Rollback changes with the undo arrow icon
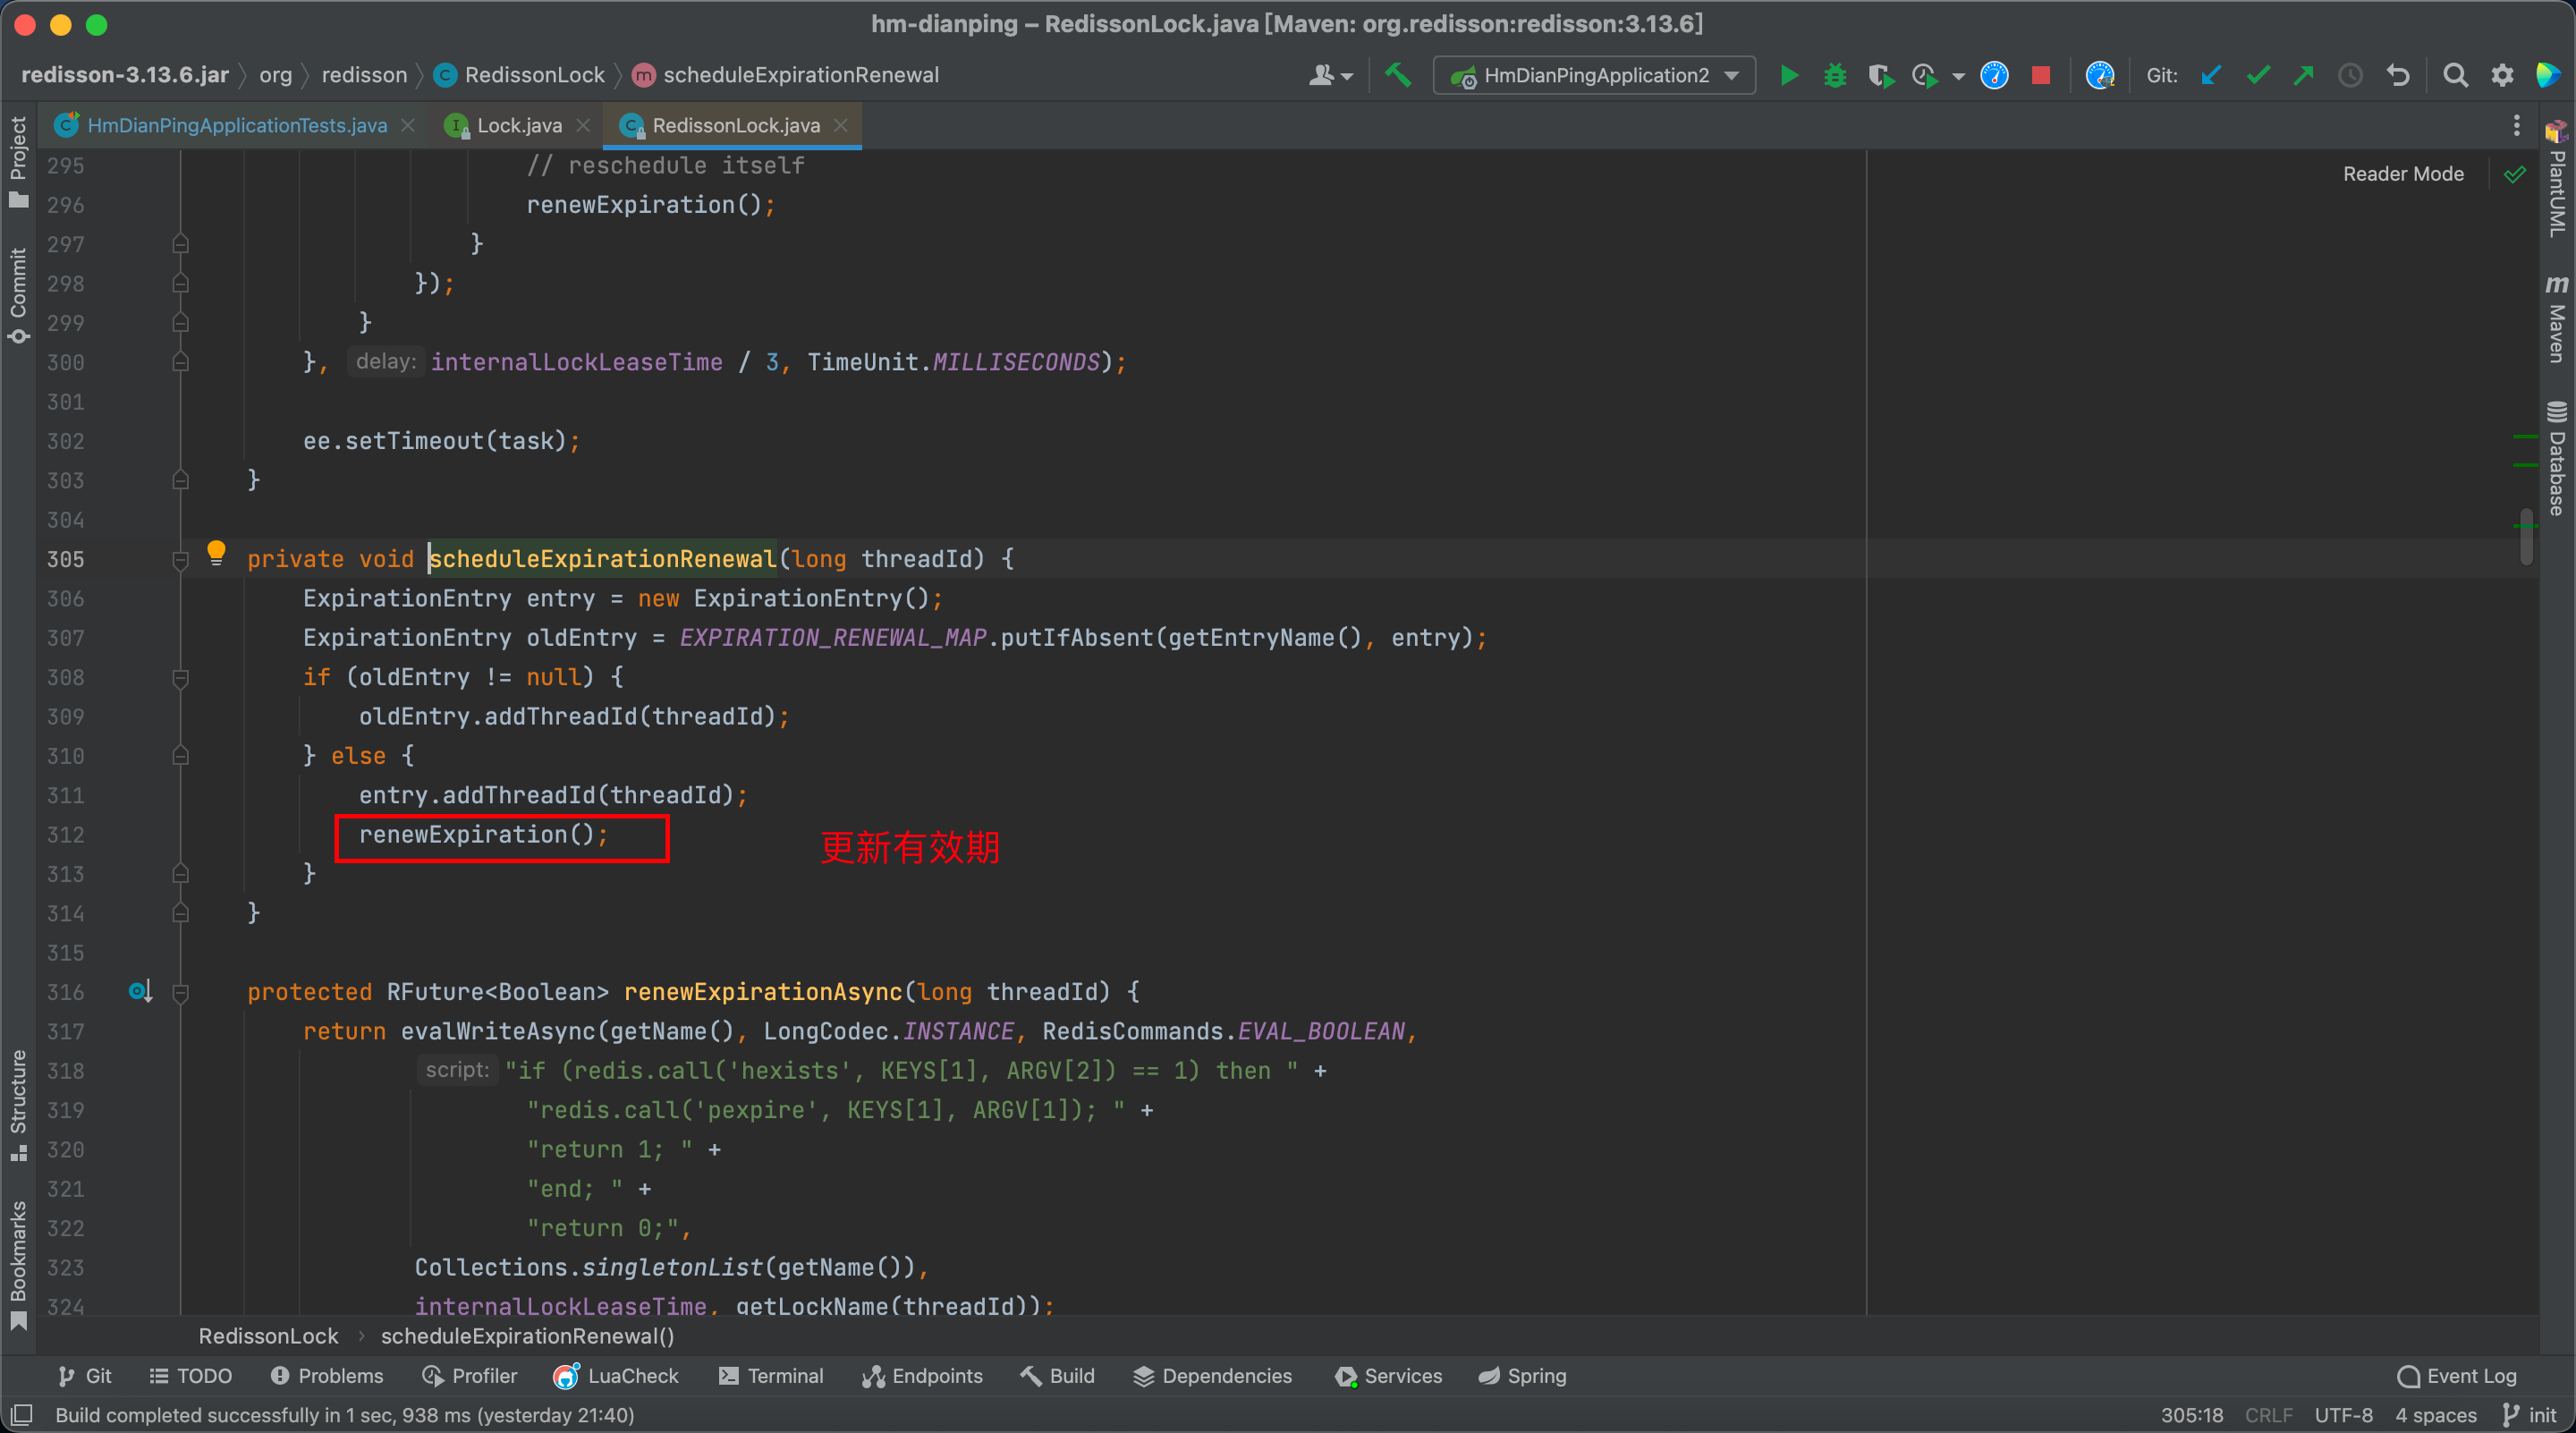This screenshot has height=1433, width=2576. click(x=2398, y=75)
